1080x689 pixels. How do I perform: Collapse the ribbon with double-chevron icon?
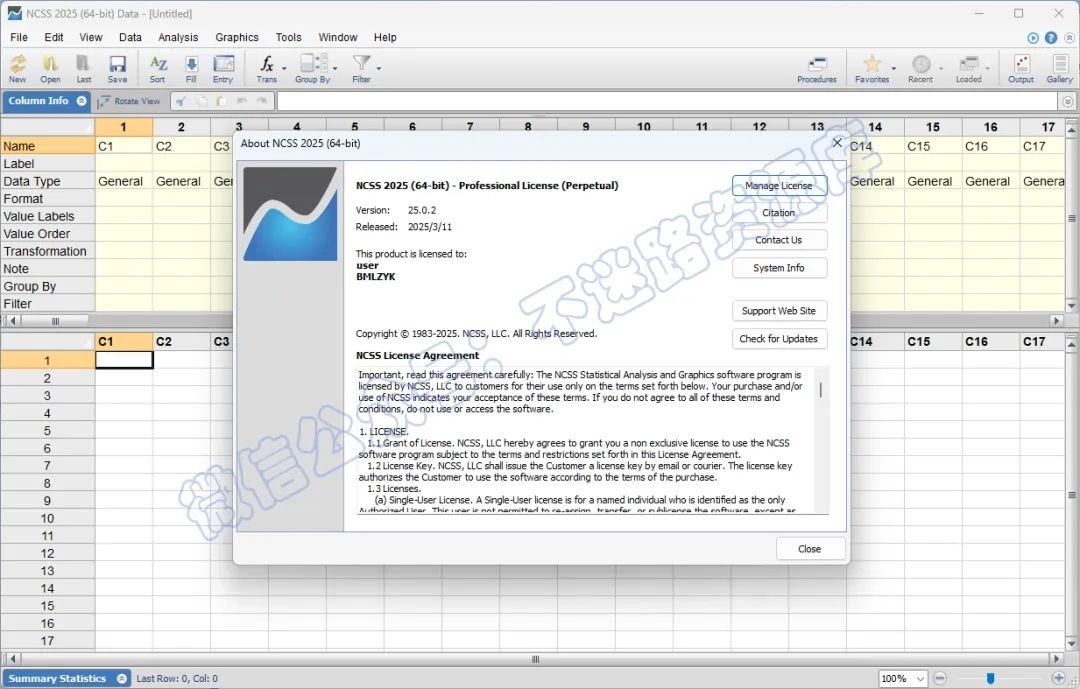coord(1069,38)
